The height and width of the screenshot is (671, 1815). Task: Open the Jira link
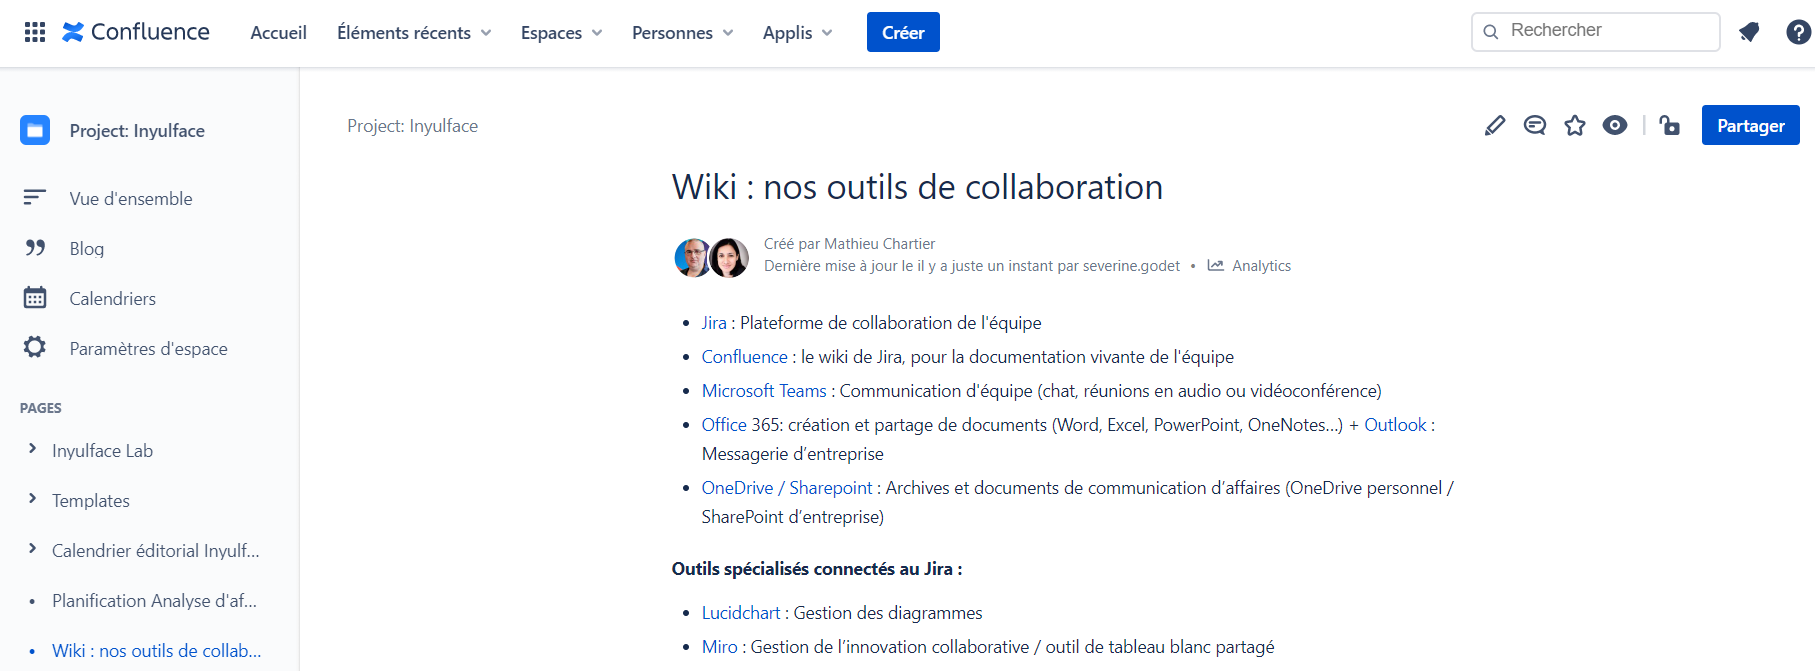pos(714,323)
